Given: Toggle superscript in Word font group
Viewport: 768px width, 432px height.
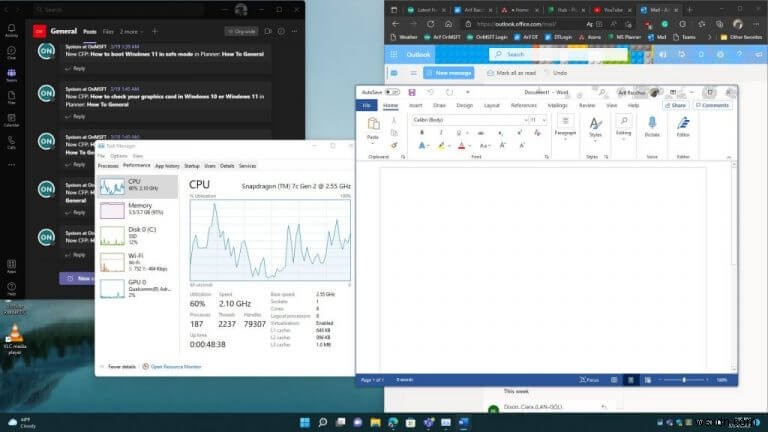Looking at the screenshot, I should click(519, 133).
